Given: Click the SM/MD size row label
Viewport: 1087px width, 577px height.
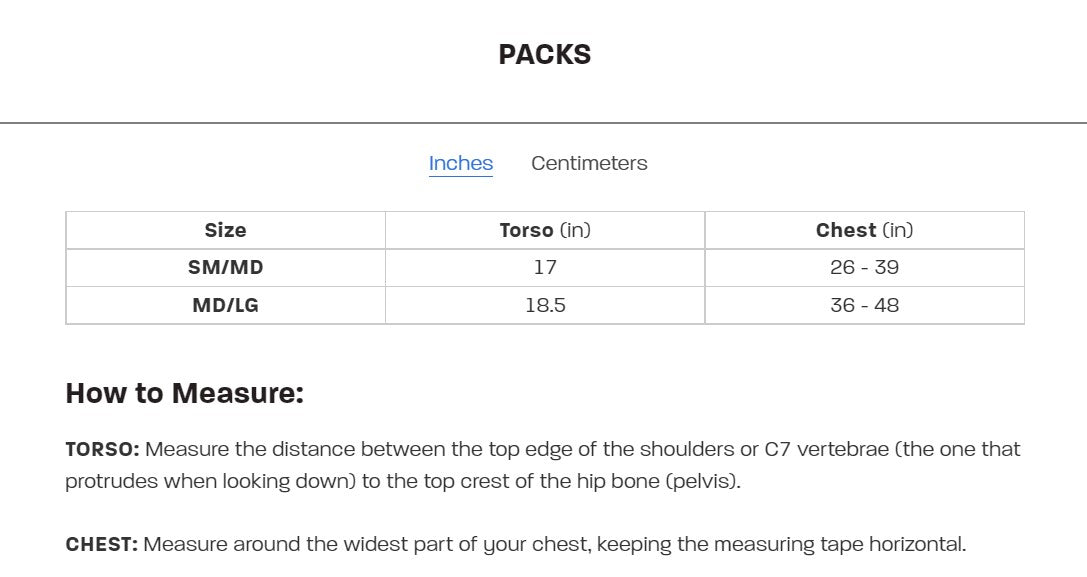Looking at the screenshot, I should pos(225,268).
